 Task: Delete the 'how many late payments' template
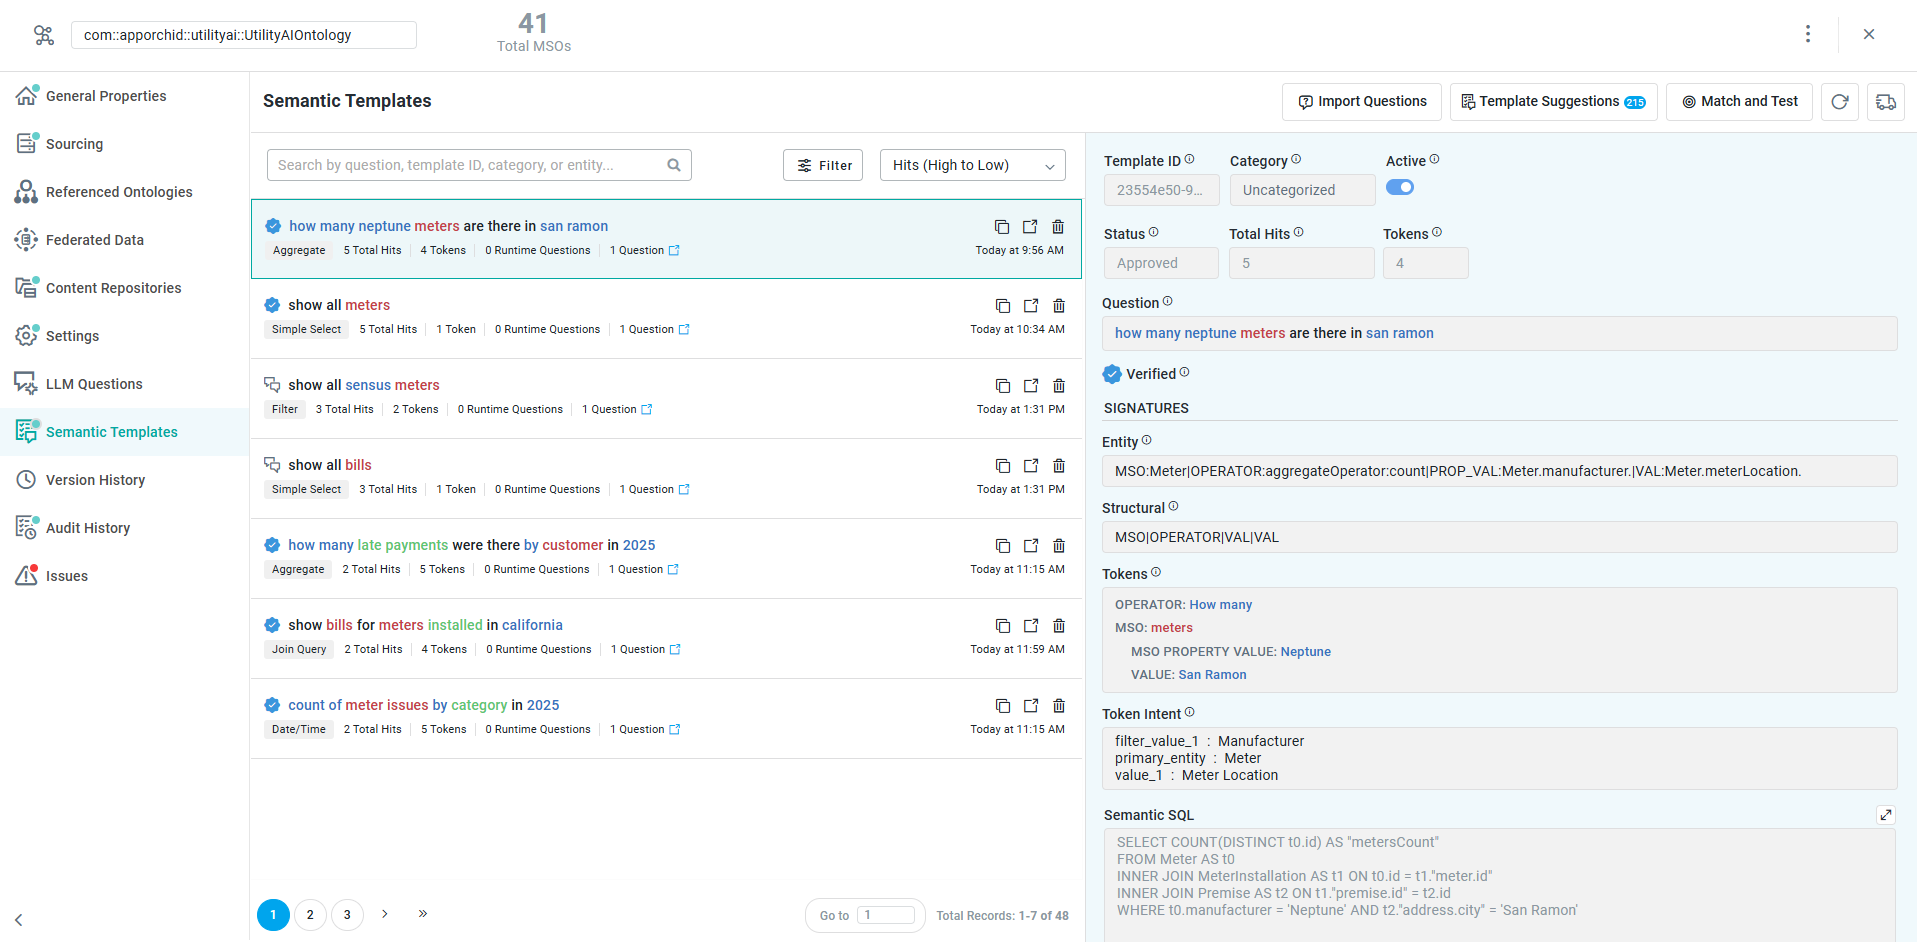click(x=1059, y=546)
